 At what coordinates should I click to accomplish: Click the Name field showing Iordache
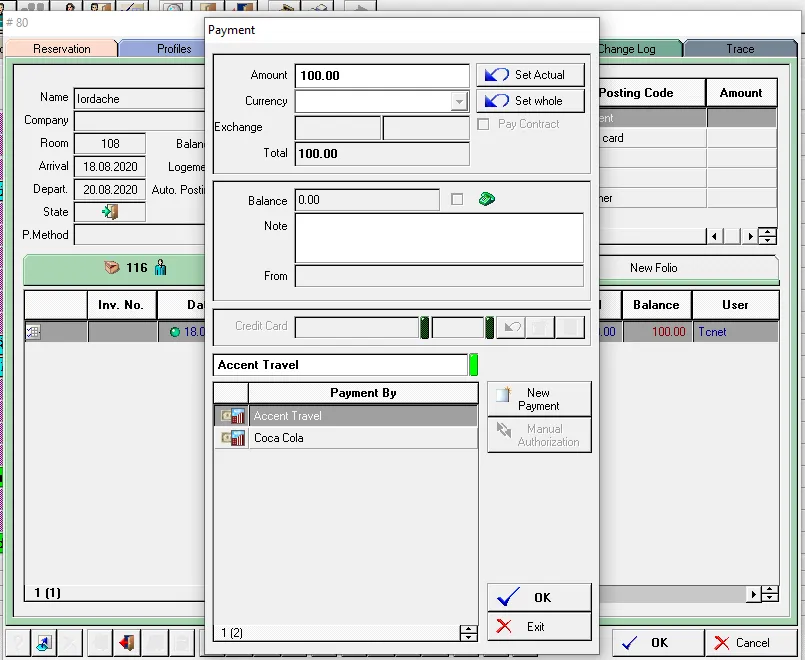point(140,99)
